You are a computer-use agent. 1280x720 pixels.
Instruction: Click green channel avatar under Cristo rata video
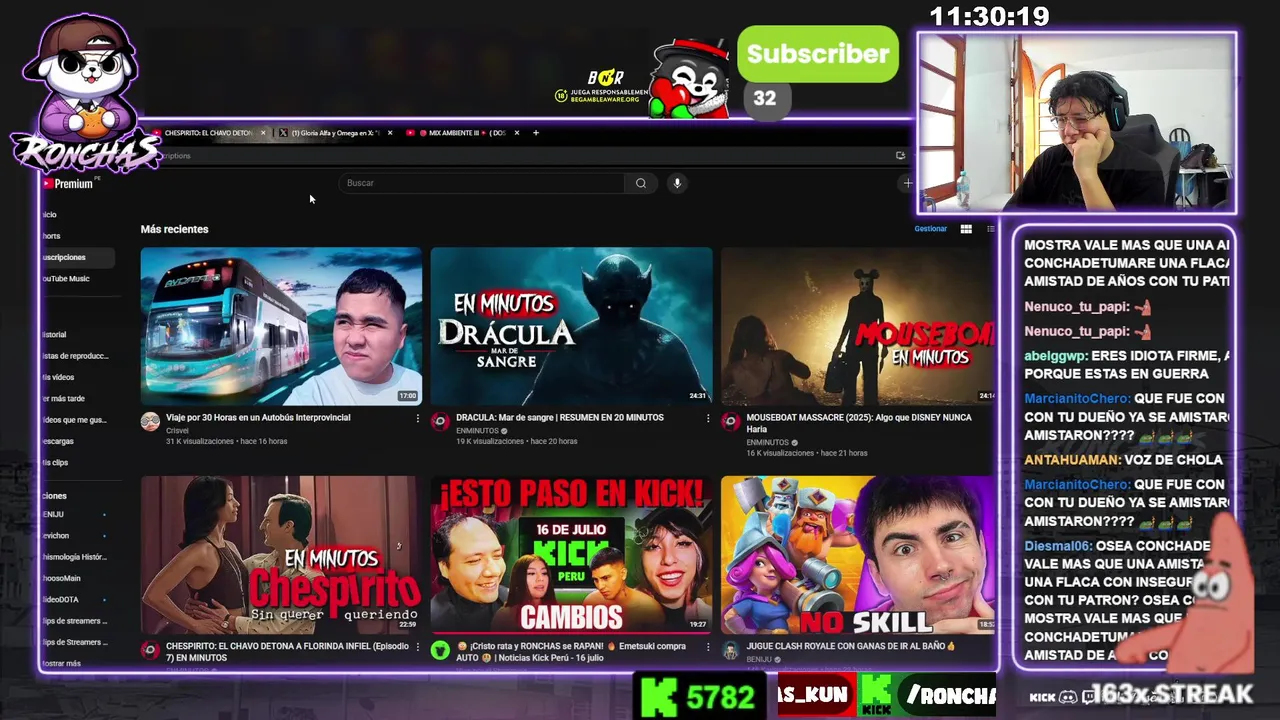(440, 651)
